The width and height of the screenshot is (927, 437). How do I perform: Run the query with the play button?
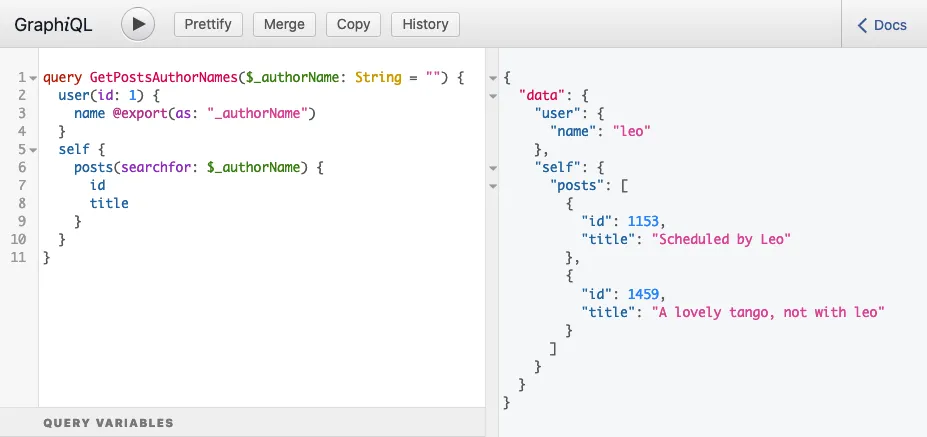click(138, 24)
